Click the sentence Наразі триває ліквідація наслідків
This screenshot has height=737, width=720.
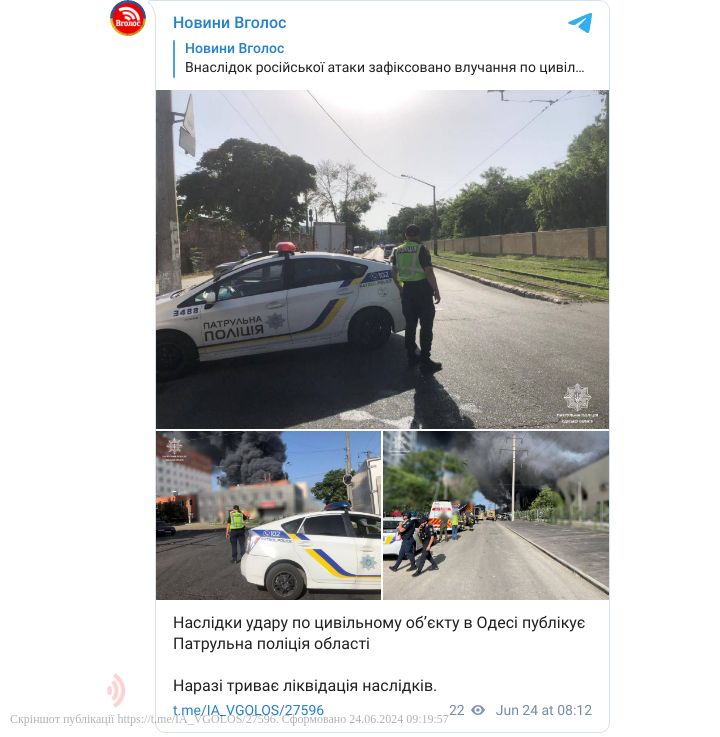pos(305,686)
